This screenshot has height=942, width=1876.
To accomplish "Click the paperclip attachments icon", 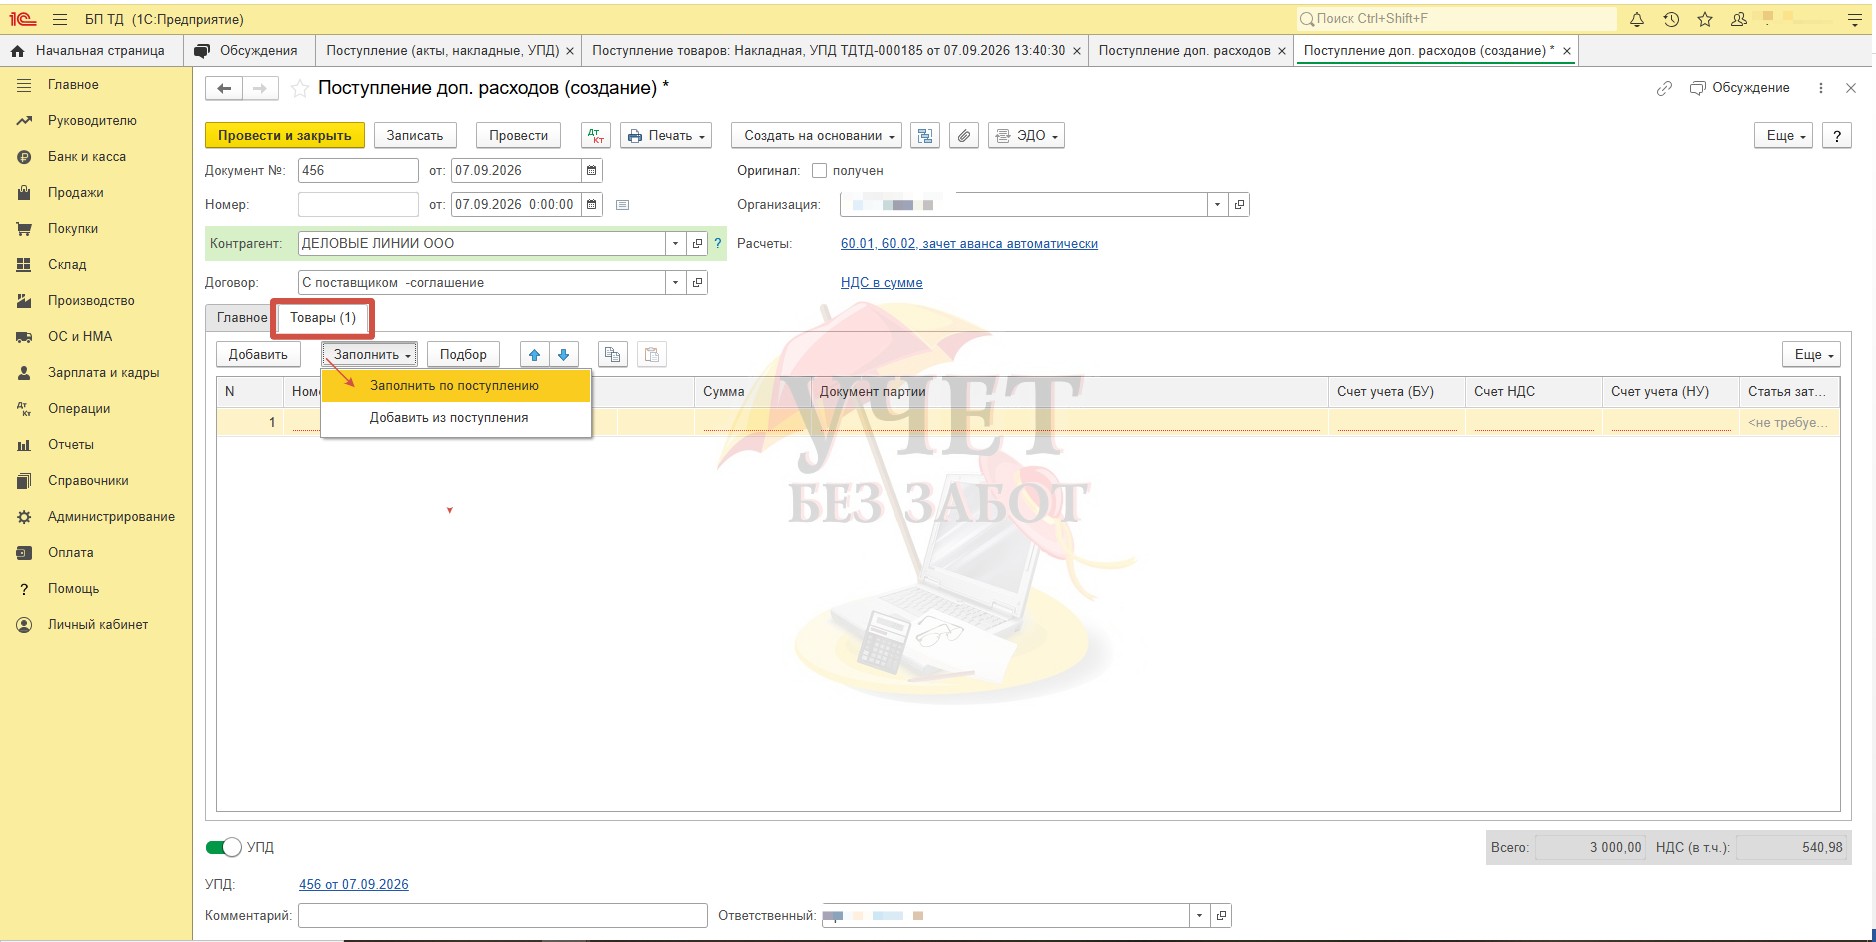I will point(963,136).
